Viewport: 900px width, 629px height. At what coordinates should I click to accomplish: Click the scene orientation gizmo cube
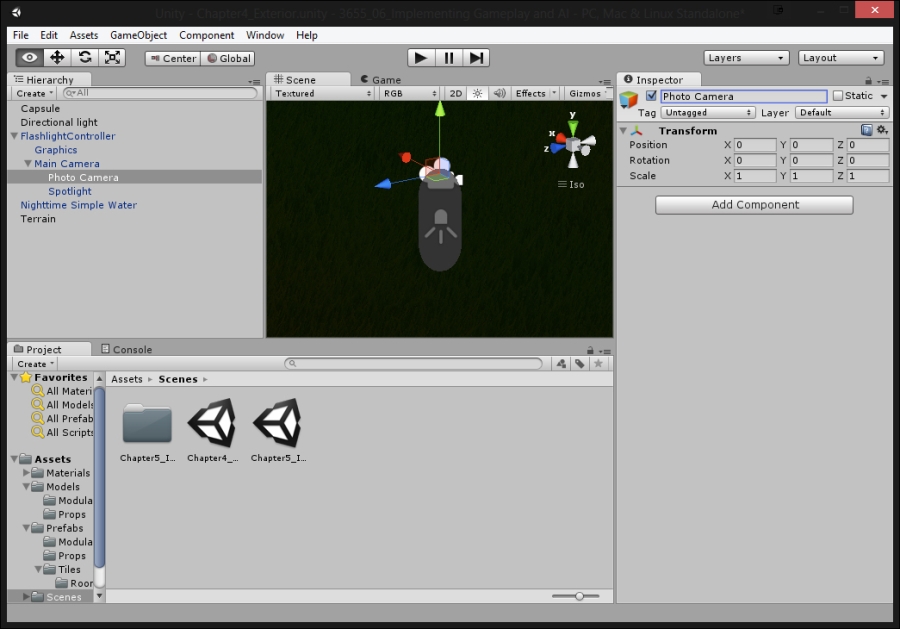coord(572,143)
